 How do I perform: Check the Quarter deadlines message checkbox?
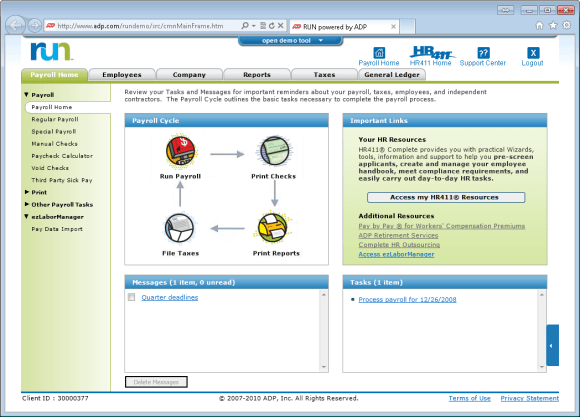131,297
